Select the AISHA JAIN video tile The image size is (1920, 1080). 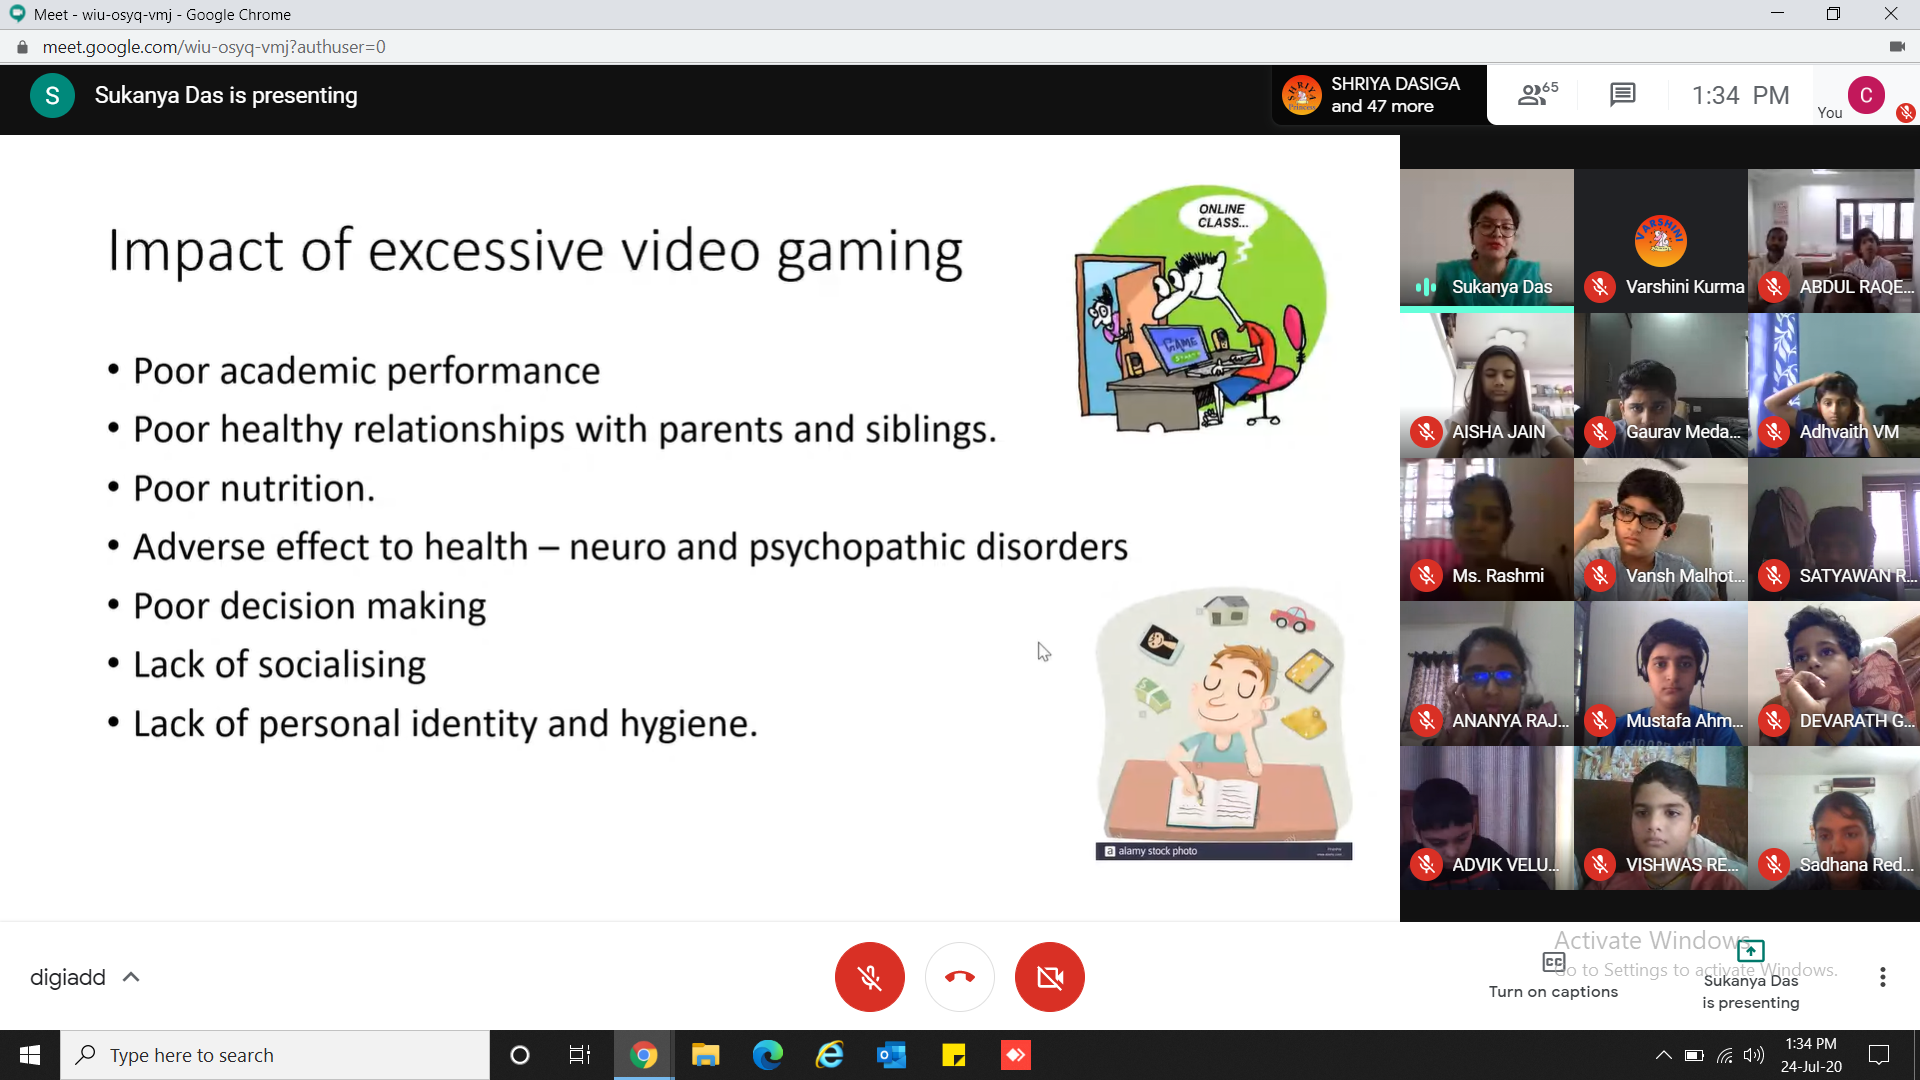tap(1486, 386)
